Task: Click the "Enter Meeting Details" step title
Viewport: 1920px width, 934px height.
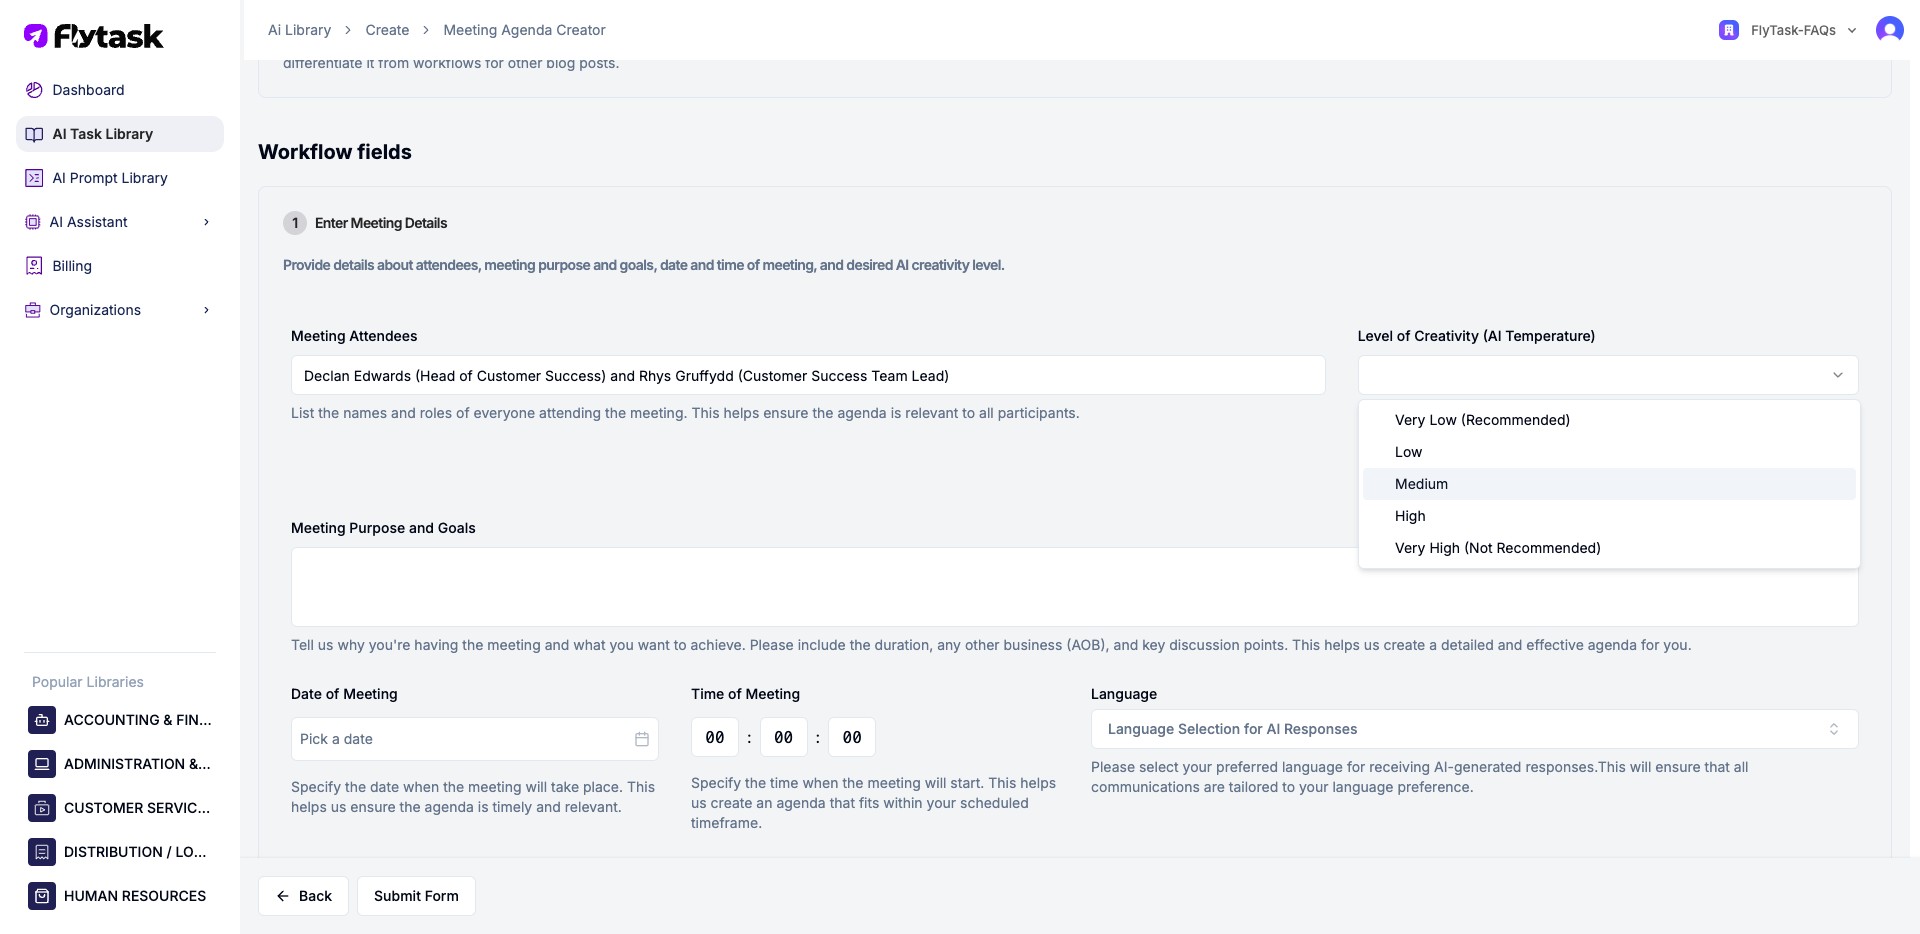Action: click(x=381, y=223)
